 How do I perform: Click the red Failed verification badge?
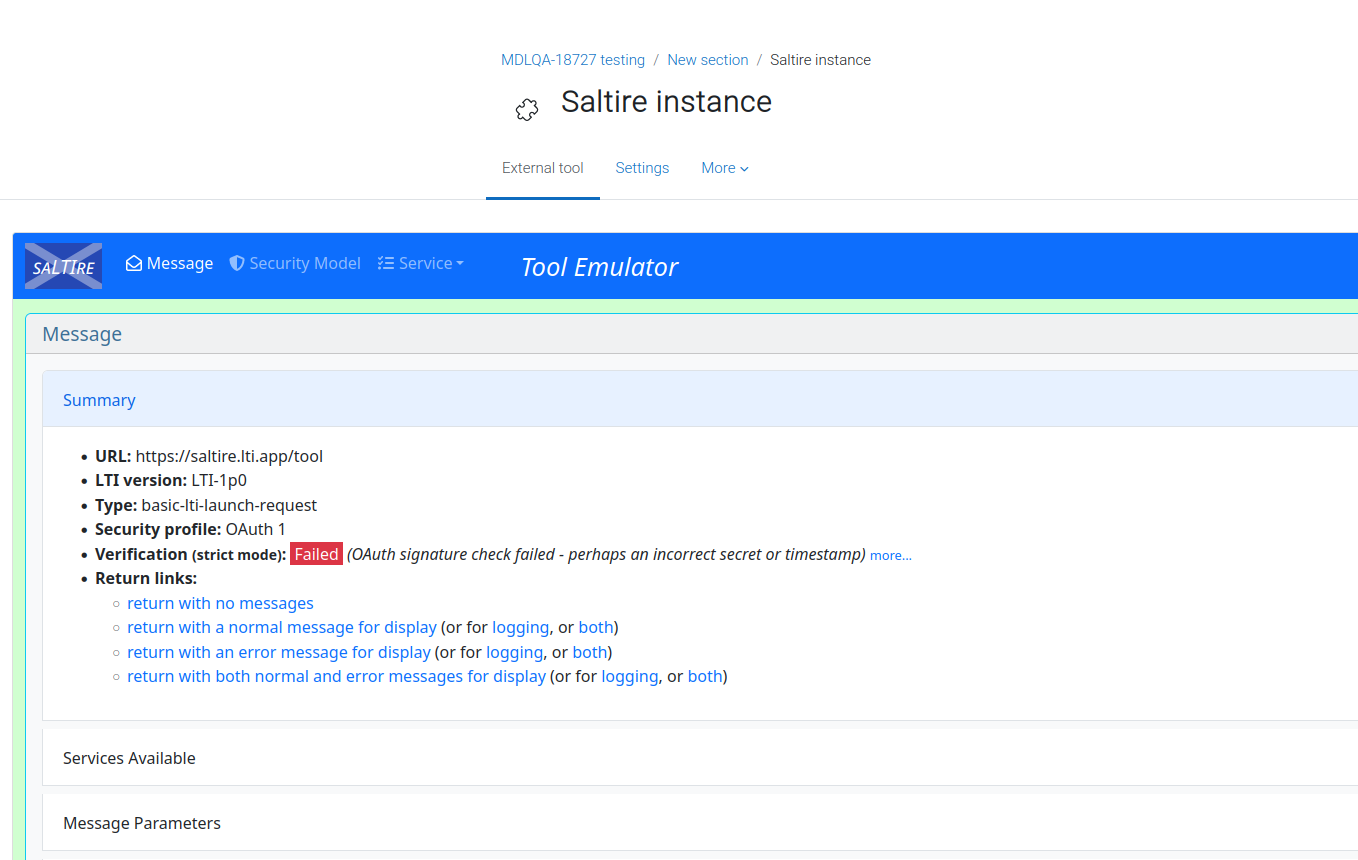(316, 554)
